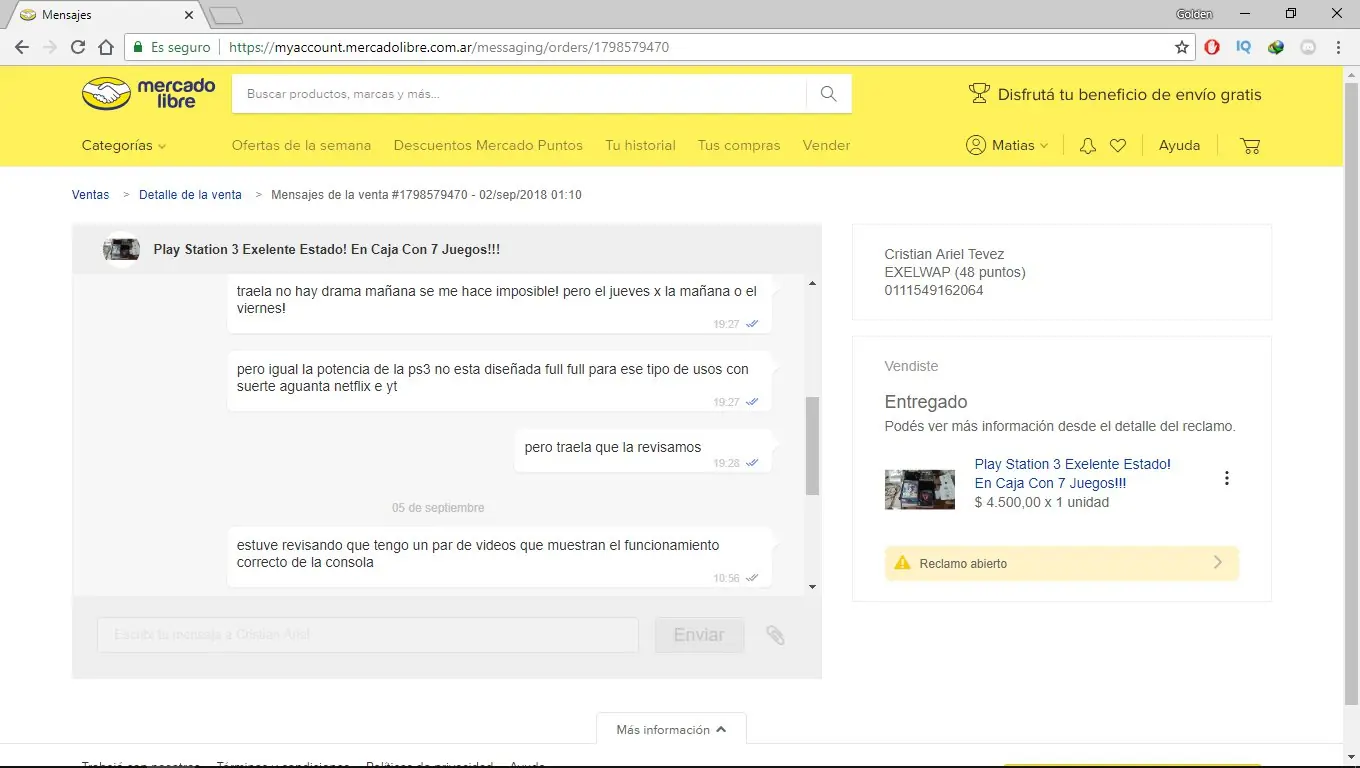Go back with the browser back arrow
The image size is (1360, 768).
point(22,47)
